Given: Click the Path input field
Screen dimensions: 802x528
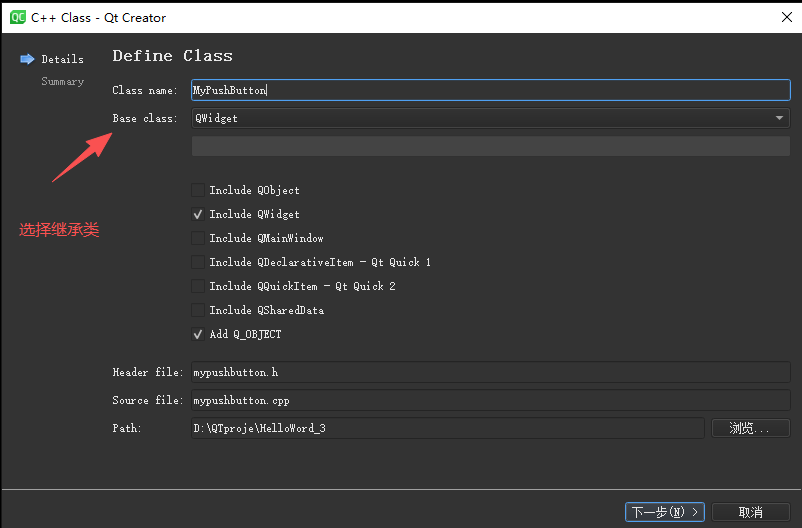Looking at the screenshot, I should [x=448, y=428].
